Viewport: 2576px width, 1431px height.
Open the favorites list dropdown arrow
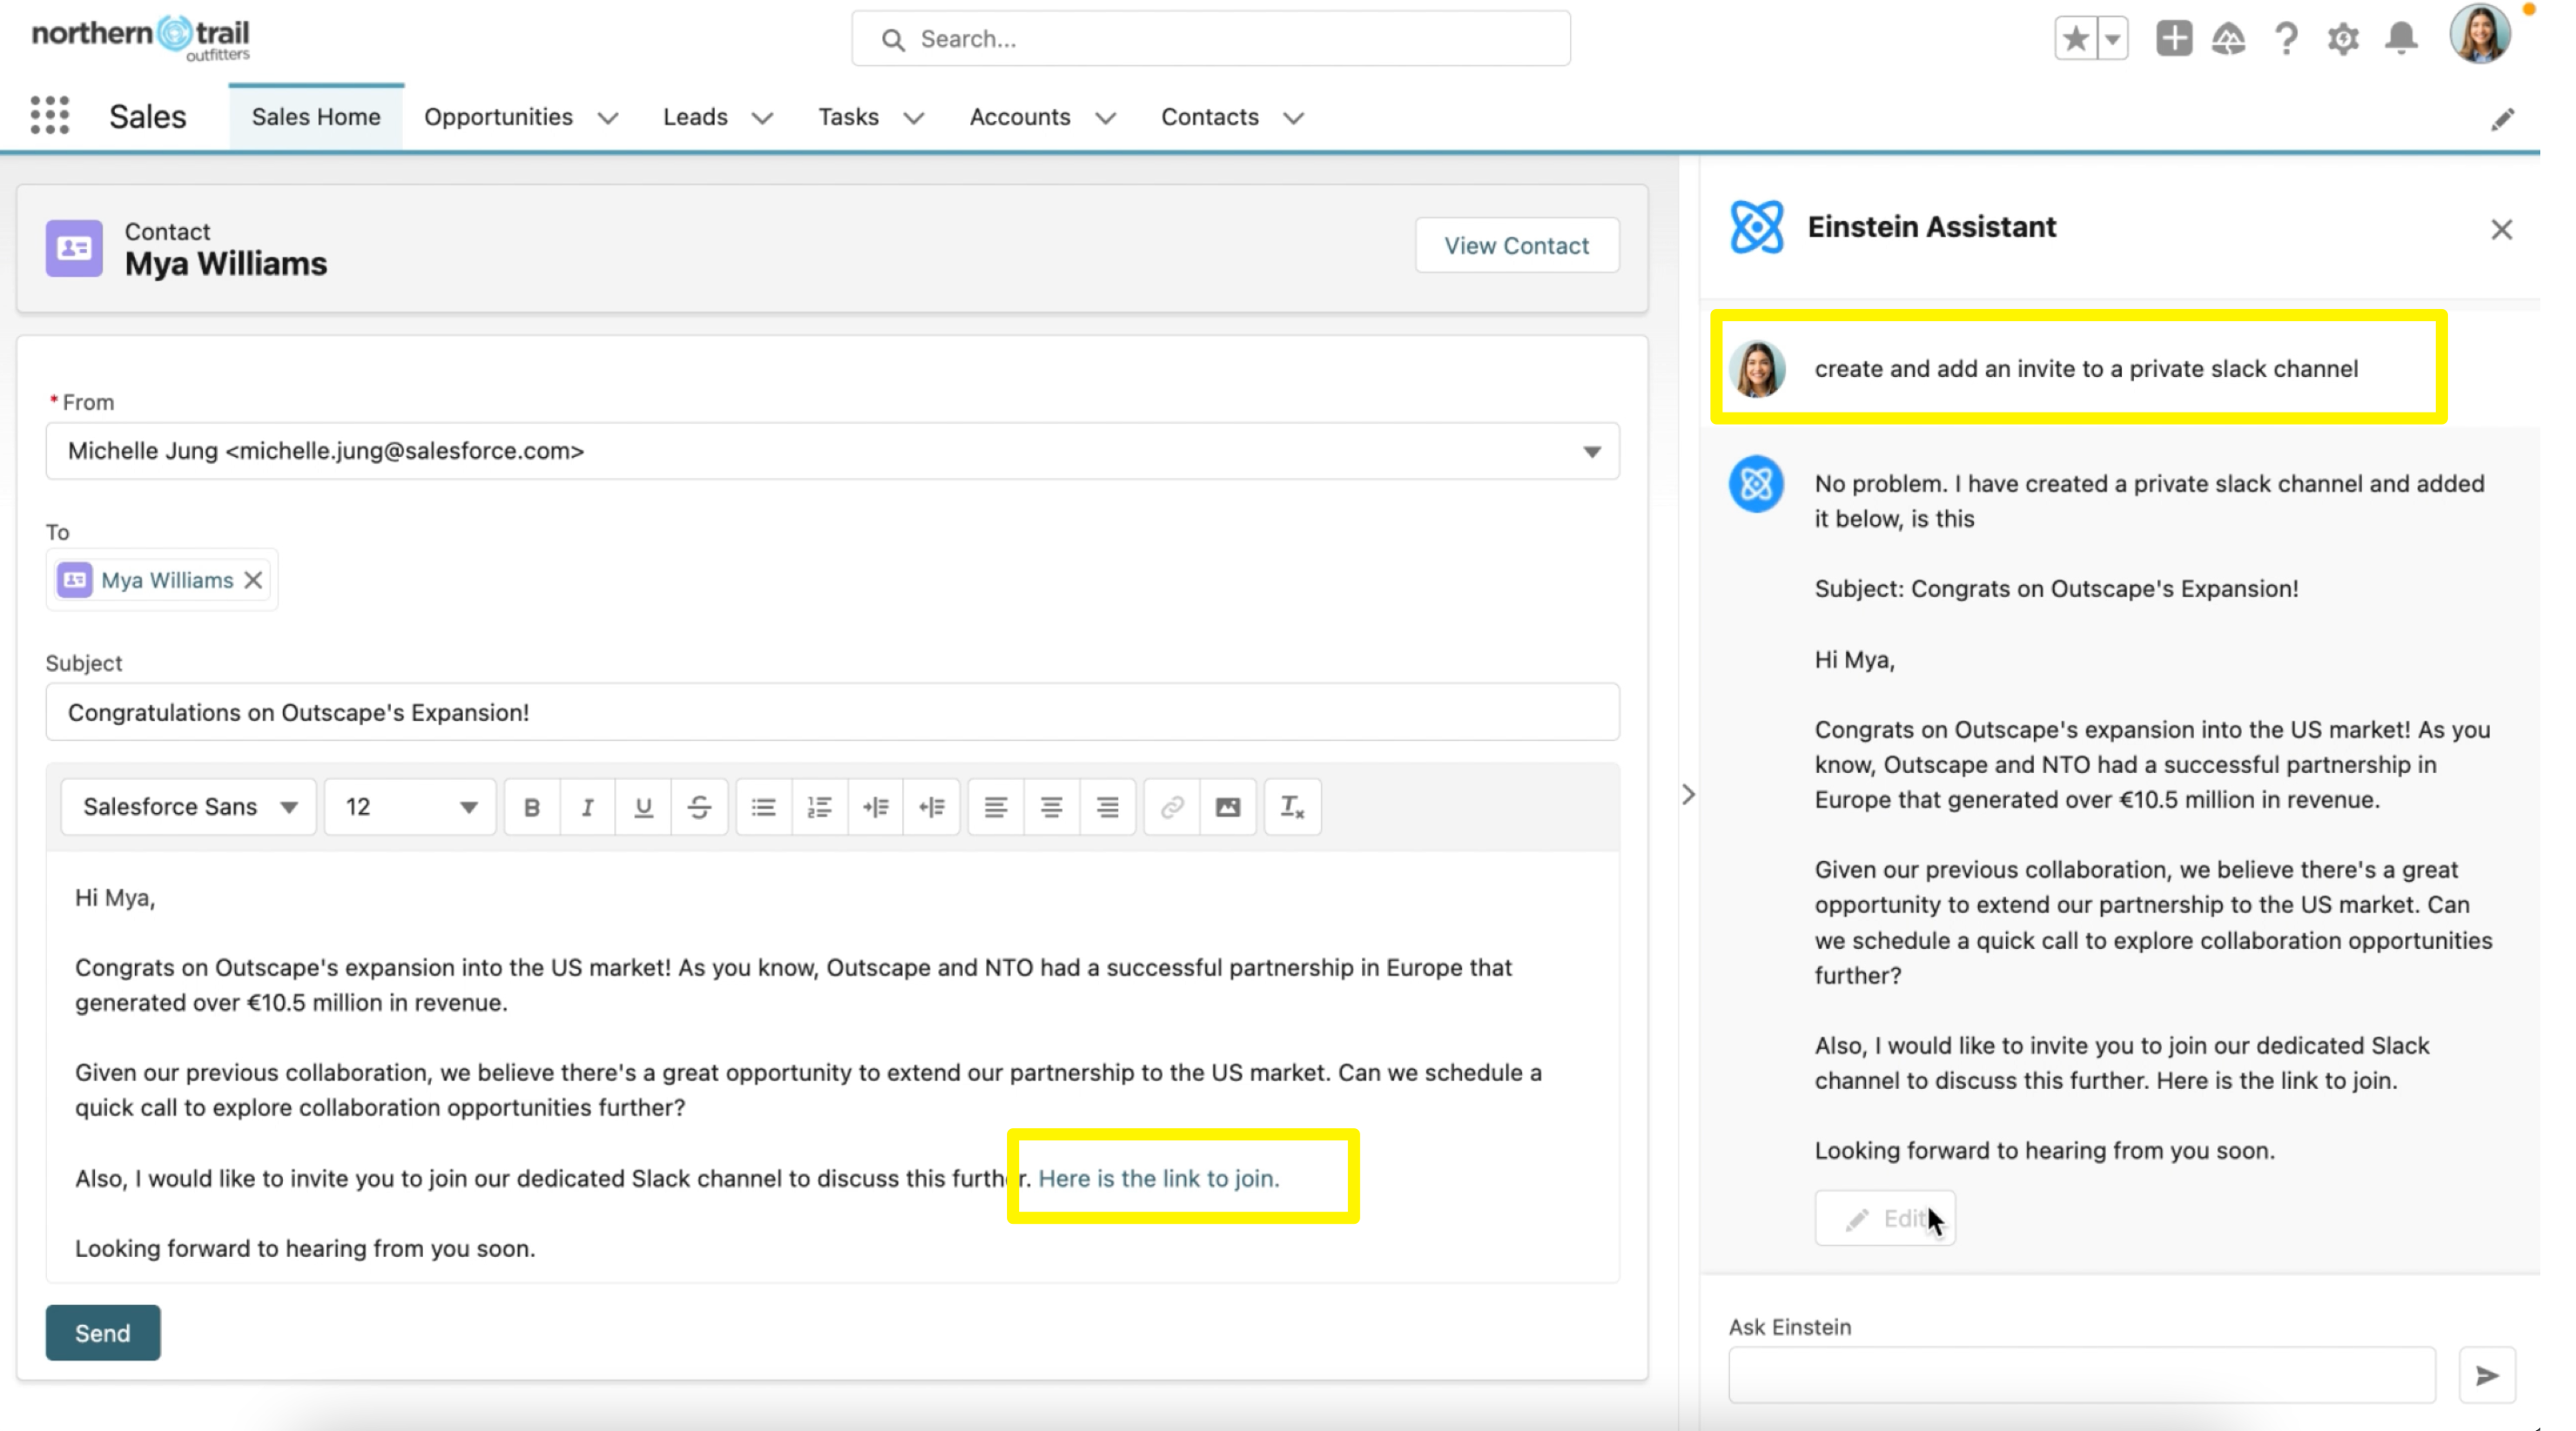point(2112,39)
